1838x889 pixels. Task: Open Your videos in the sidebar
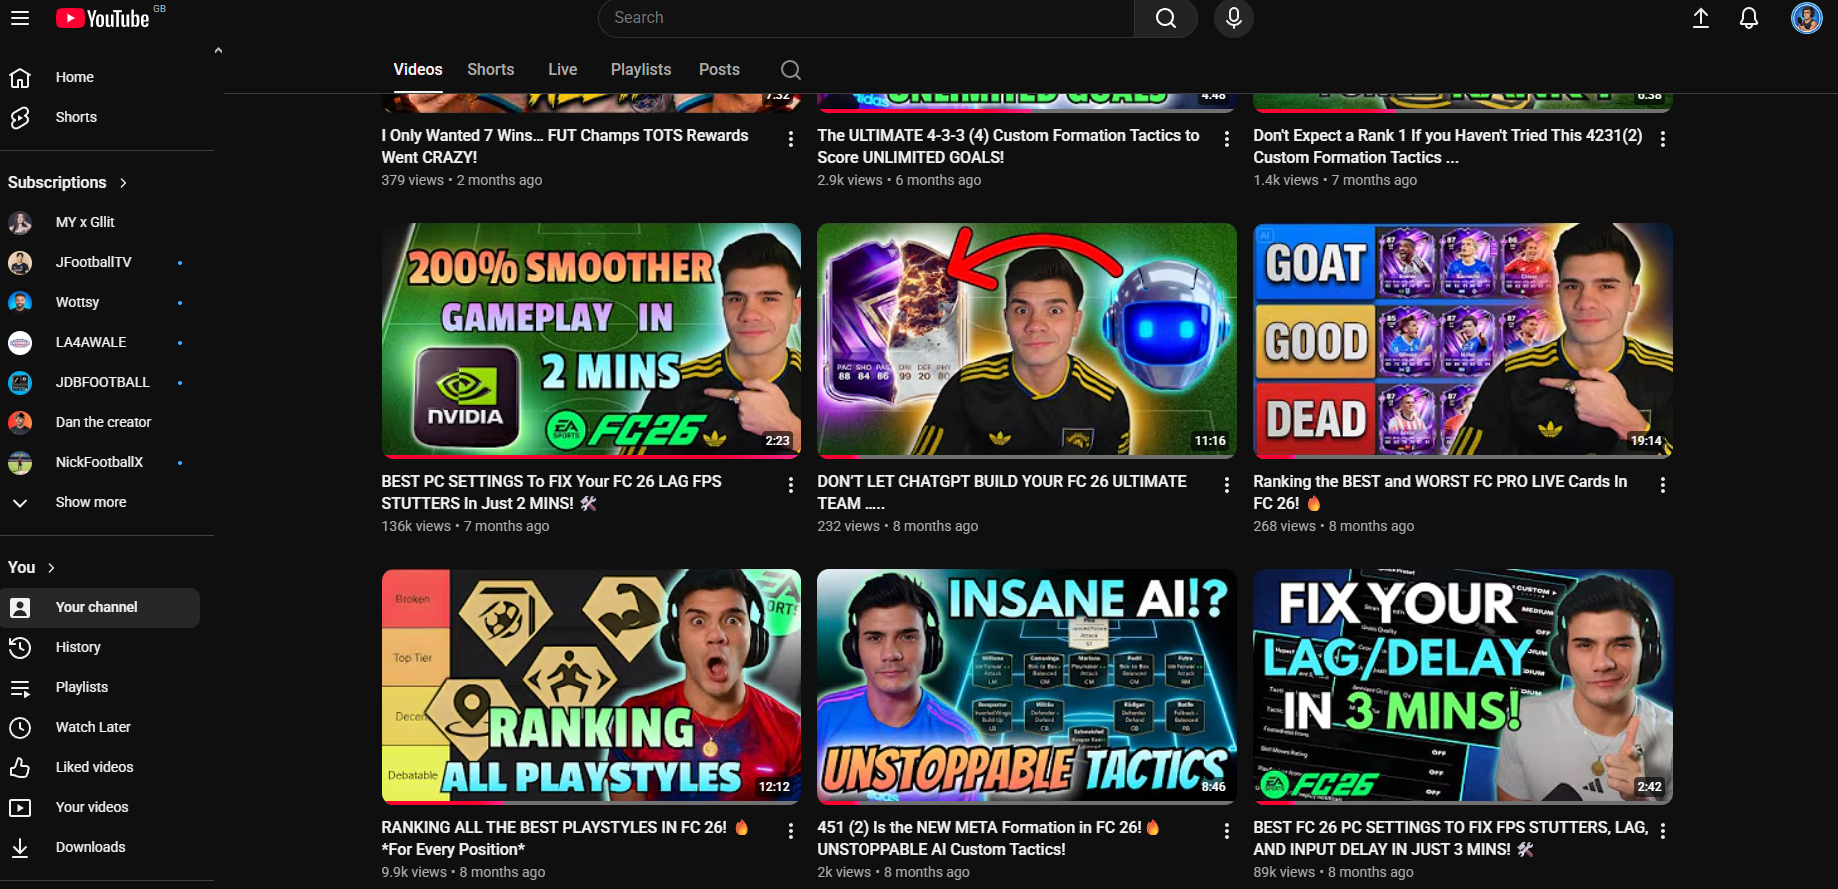100,807
